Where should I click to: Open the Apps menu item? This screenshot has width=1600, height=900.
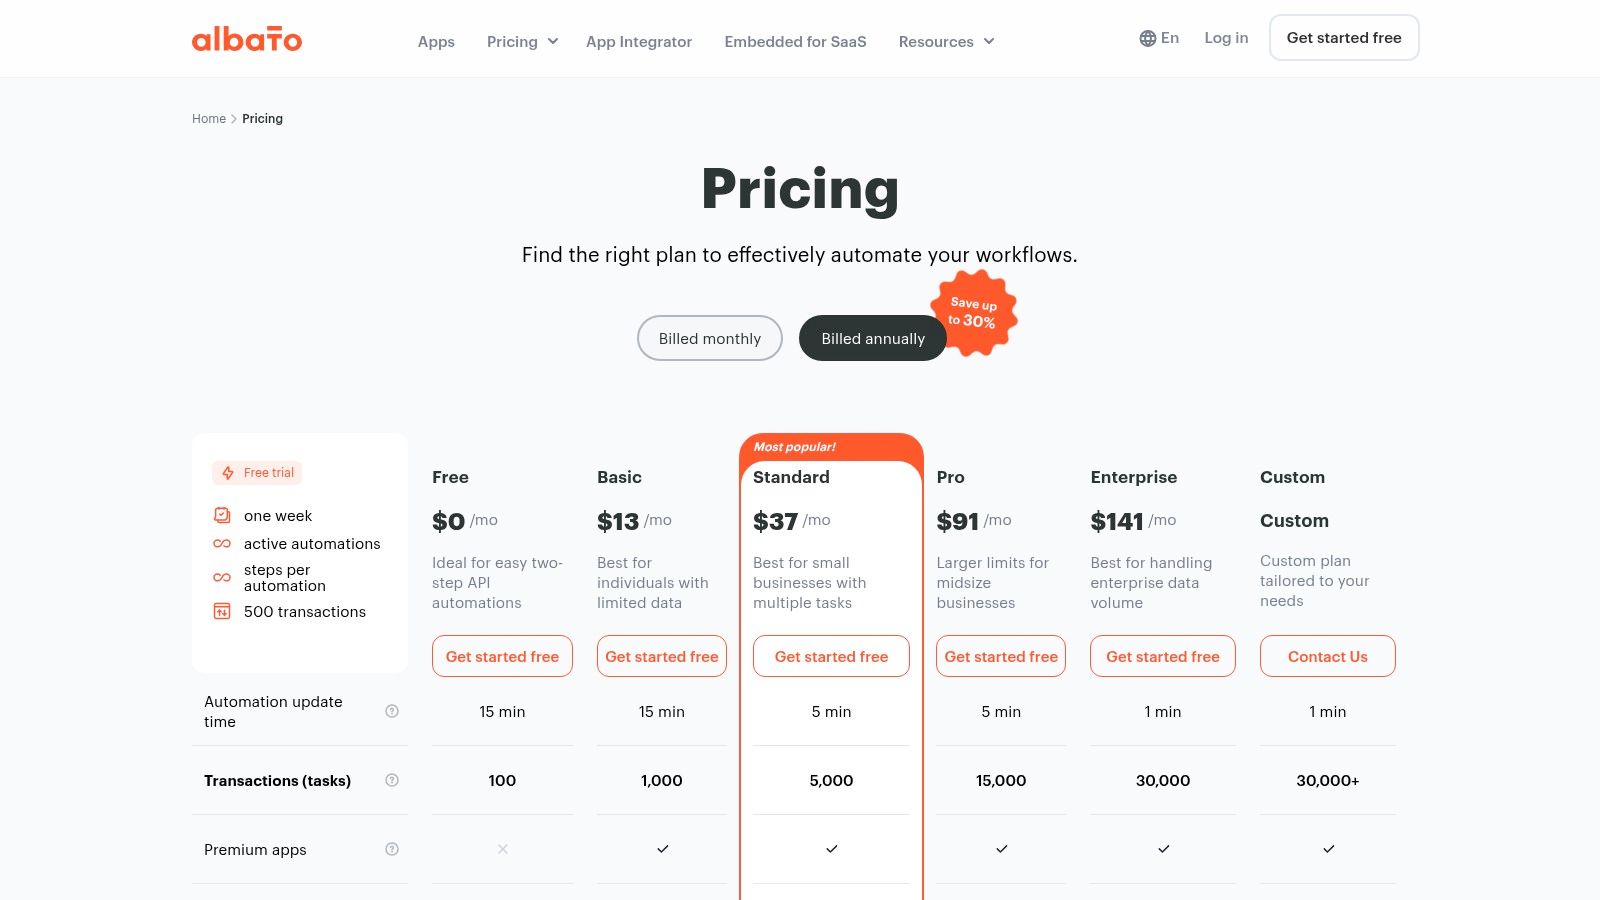point(436,42)
